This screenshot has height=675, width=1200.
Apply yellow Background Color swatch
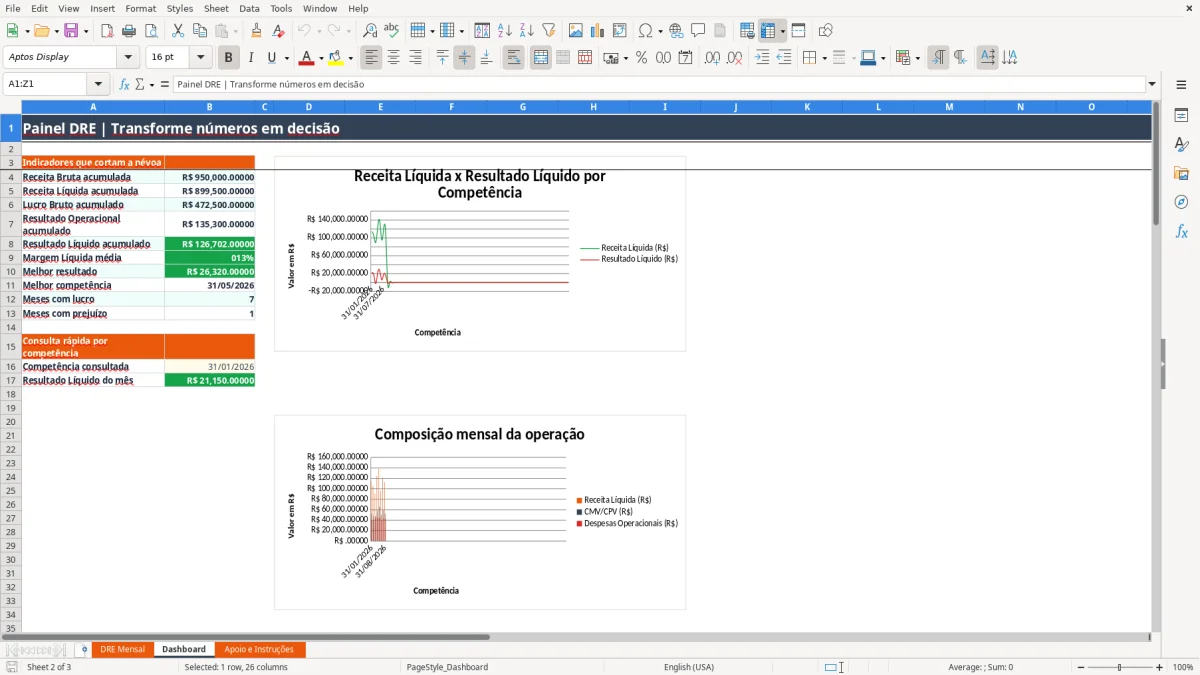click(335, 58)
